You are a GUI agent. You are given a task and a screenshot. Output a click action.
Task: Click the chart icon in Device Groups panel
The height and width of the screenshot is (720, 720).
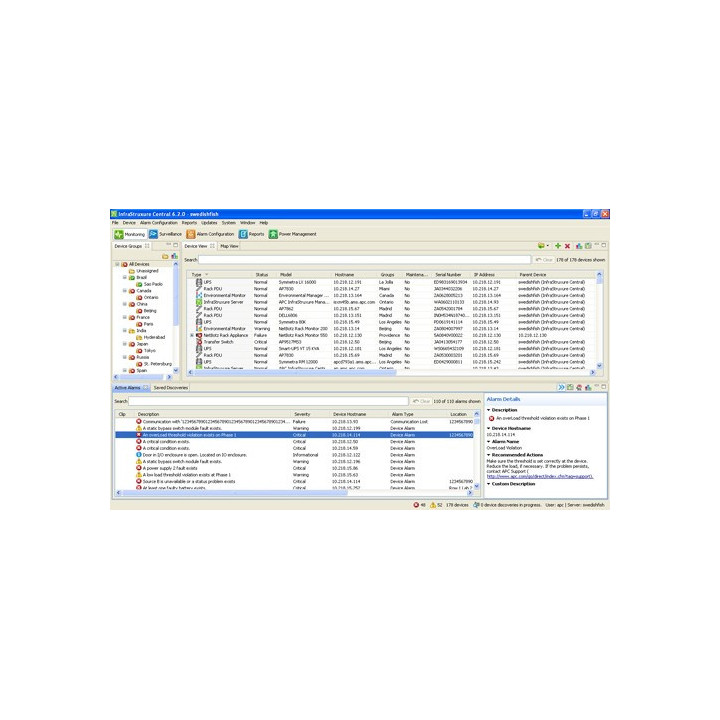pyautogui.click(x=174, y=256)
